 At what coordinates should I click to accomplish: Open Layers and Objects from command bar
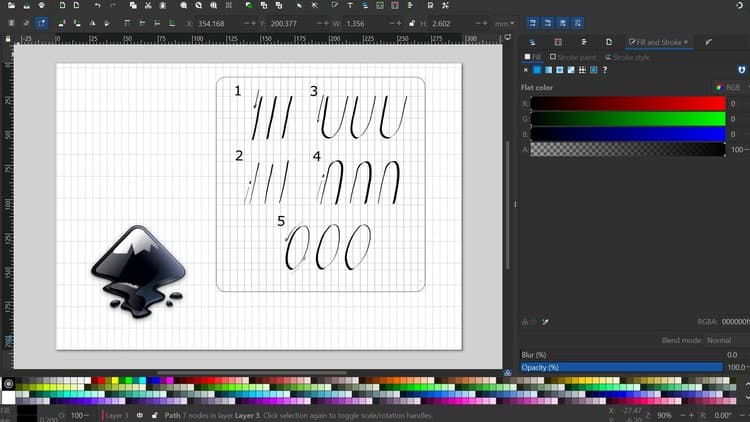tap(365, 5)
